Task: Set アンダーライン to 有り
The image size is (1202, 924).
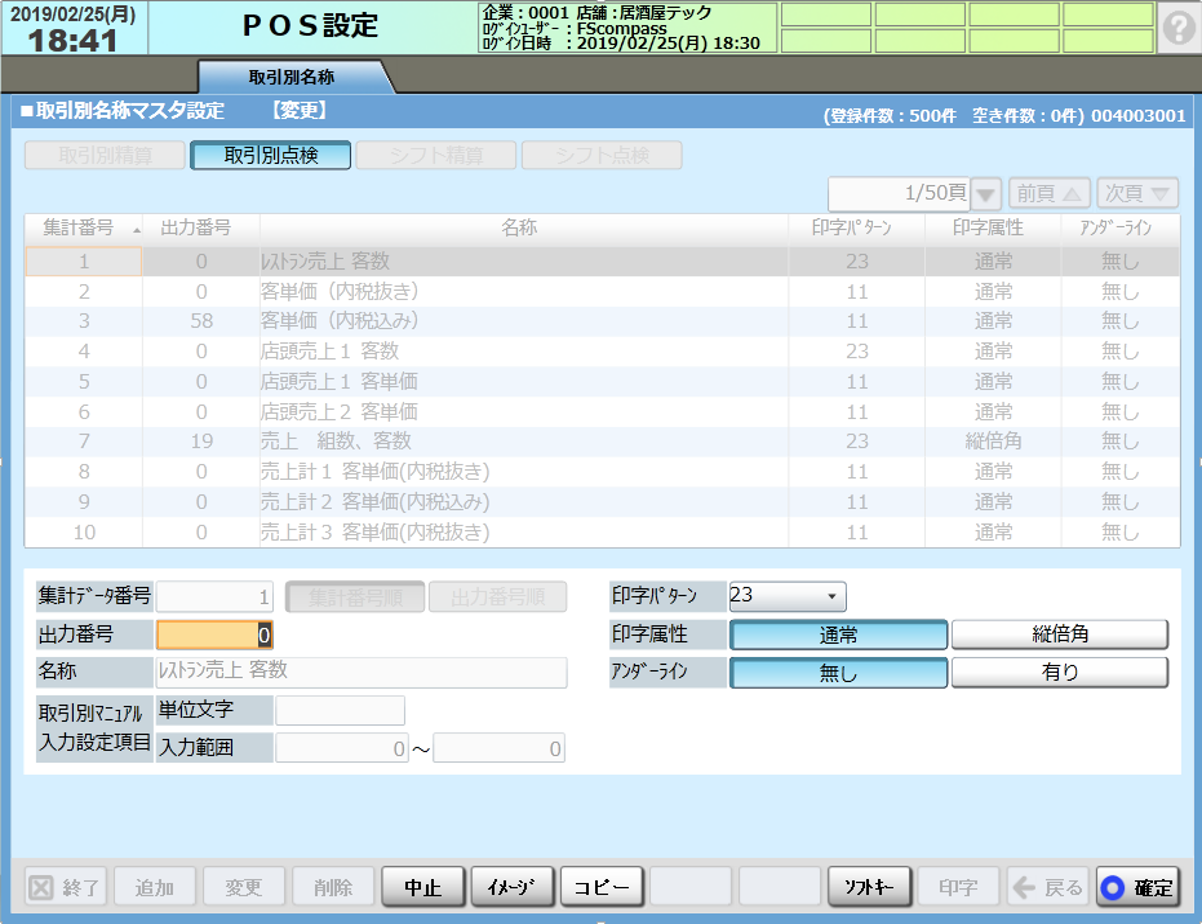Action: tap(1060, 673)
